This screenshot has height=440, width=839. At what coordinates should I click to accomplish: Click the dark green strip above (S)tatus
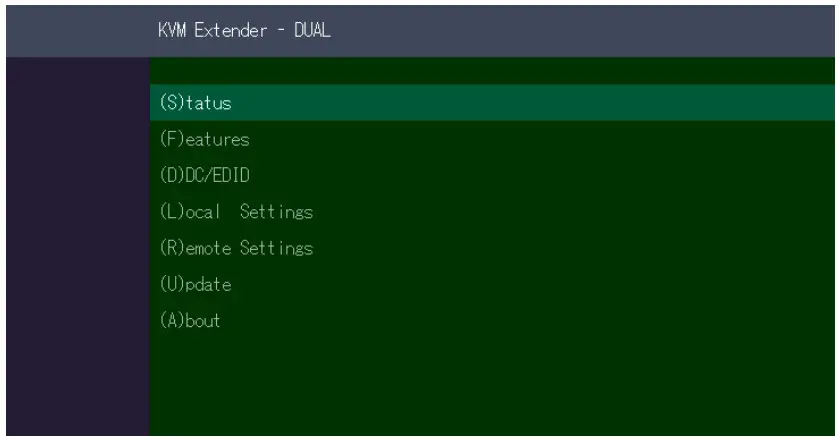[490, 70]
